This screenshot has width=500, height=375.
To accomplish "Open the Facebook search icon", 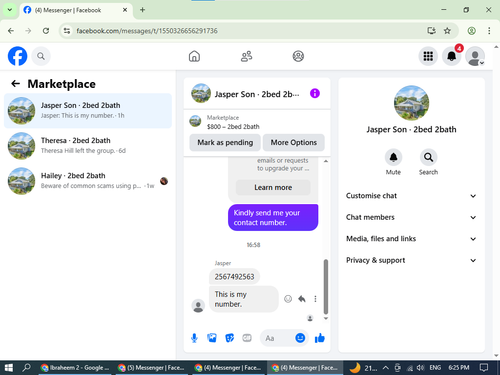I will pos(41,56).
